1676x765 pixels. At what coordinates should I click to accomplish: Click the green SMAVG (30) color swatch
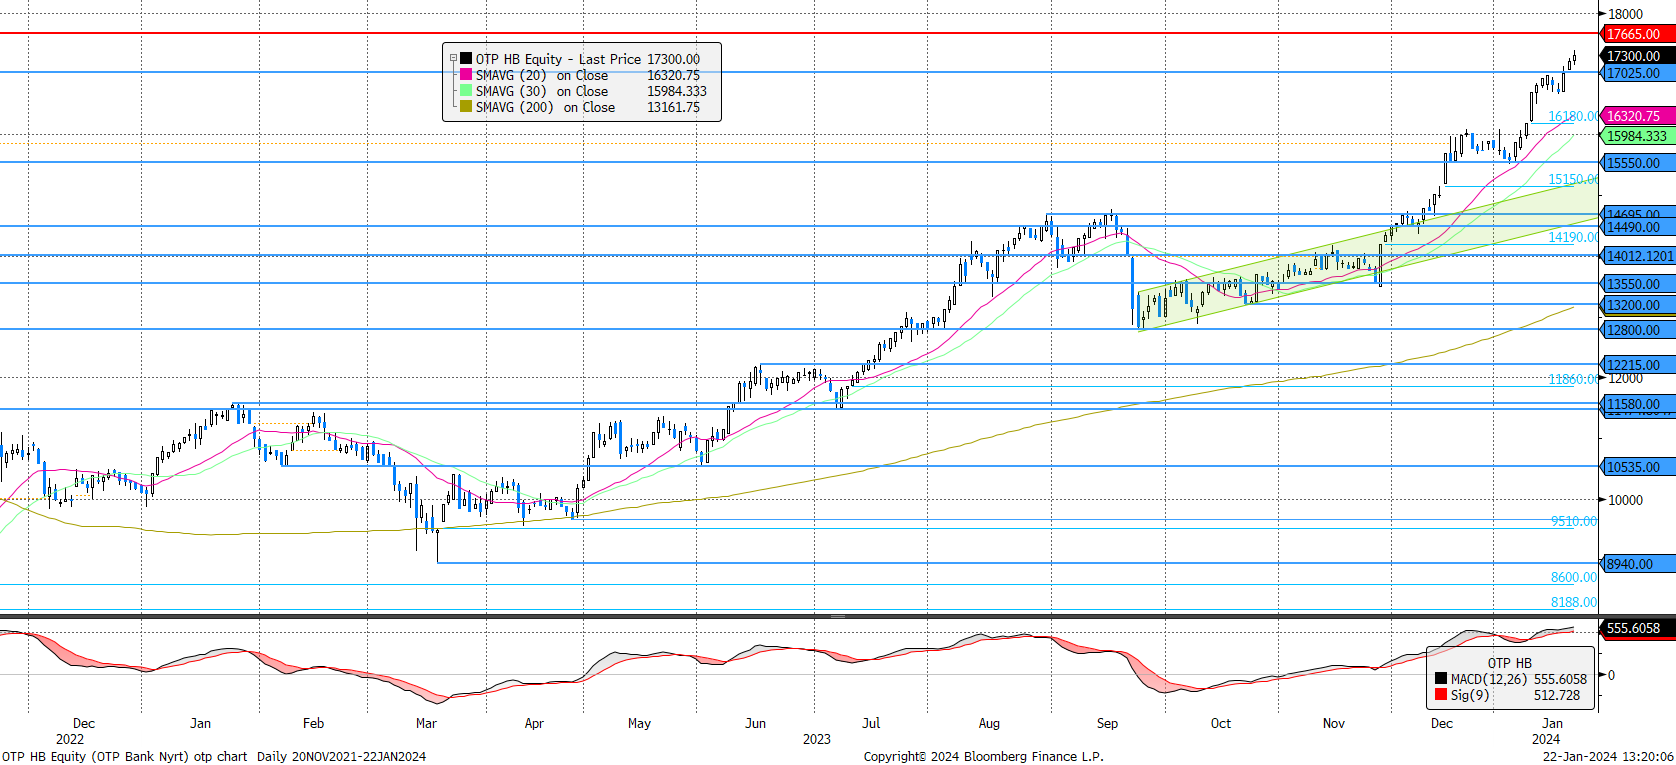click(x=466, y=91)
